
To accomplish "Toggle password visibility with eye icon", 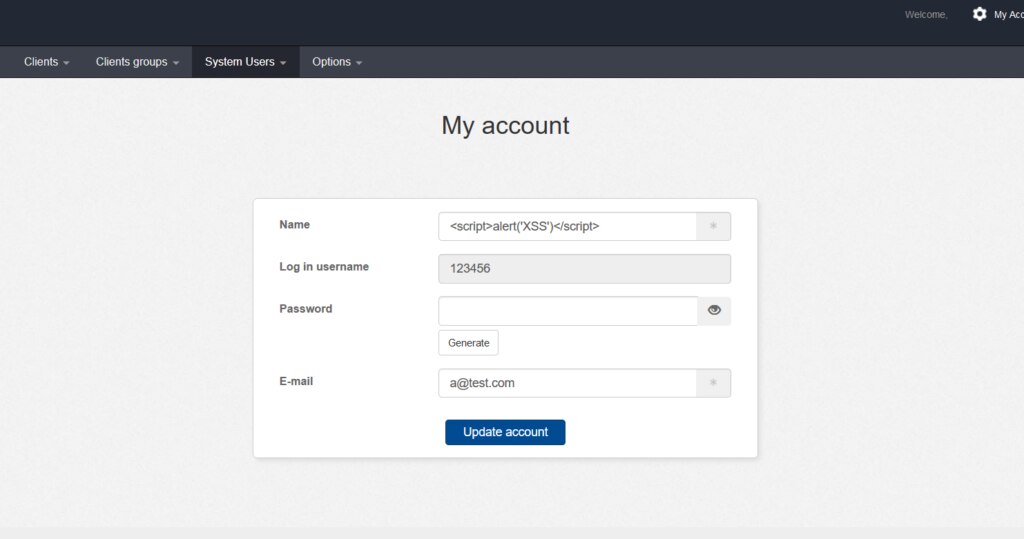I will [x=714, y=310].
